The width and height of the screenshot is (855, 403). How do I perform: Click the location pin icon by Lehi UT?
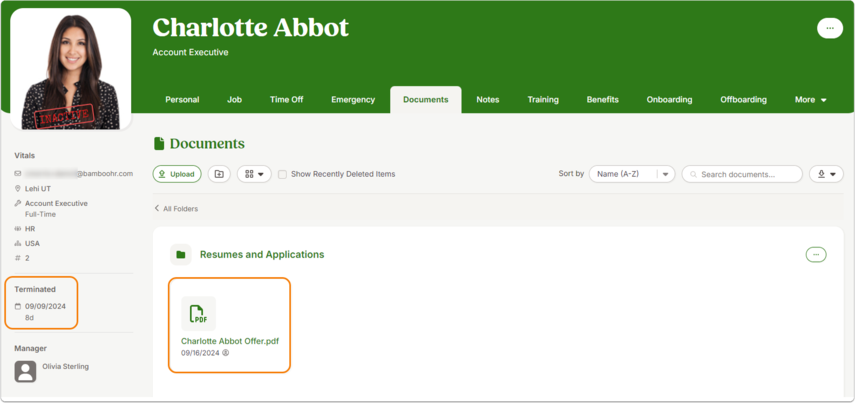[18, 189]
